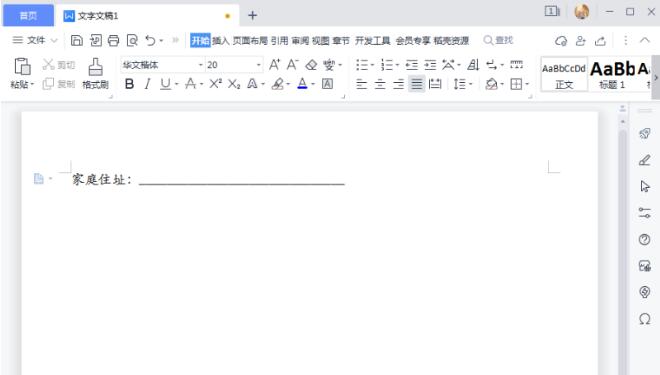
Task: Select the 标题 1 style
Action: tap(612, 74)
